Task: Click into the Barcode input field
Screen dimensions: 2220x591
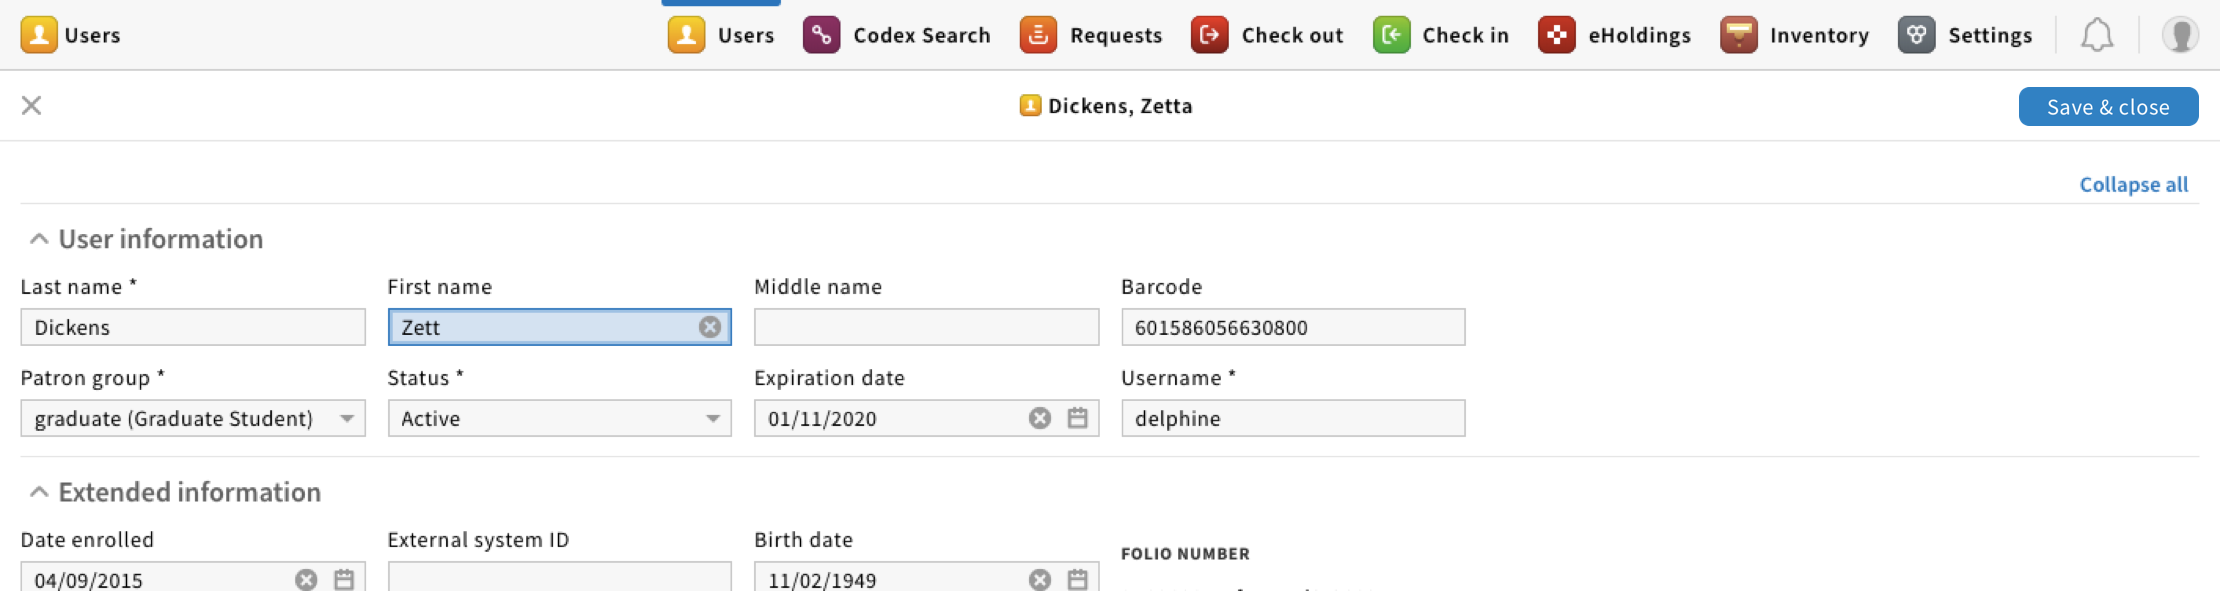Action: click(1292, 327)
